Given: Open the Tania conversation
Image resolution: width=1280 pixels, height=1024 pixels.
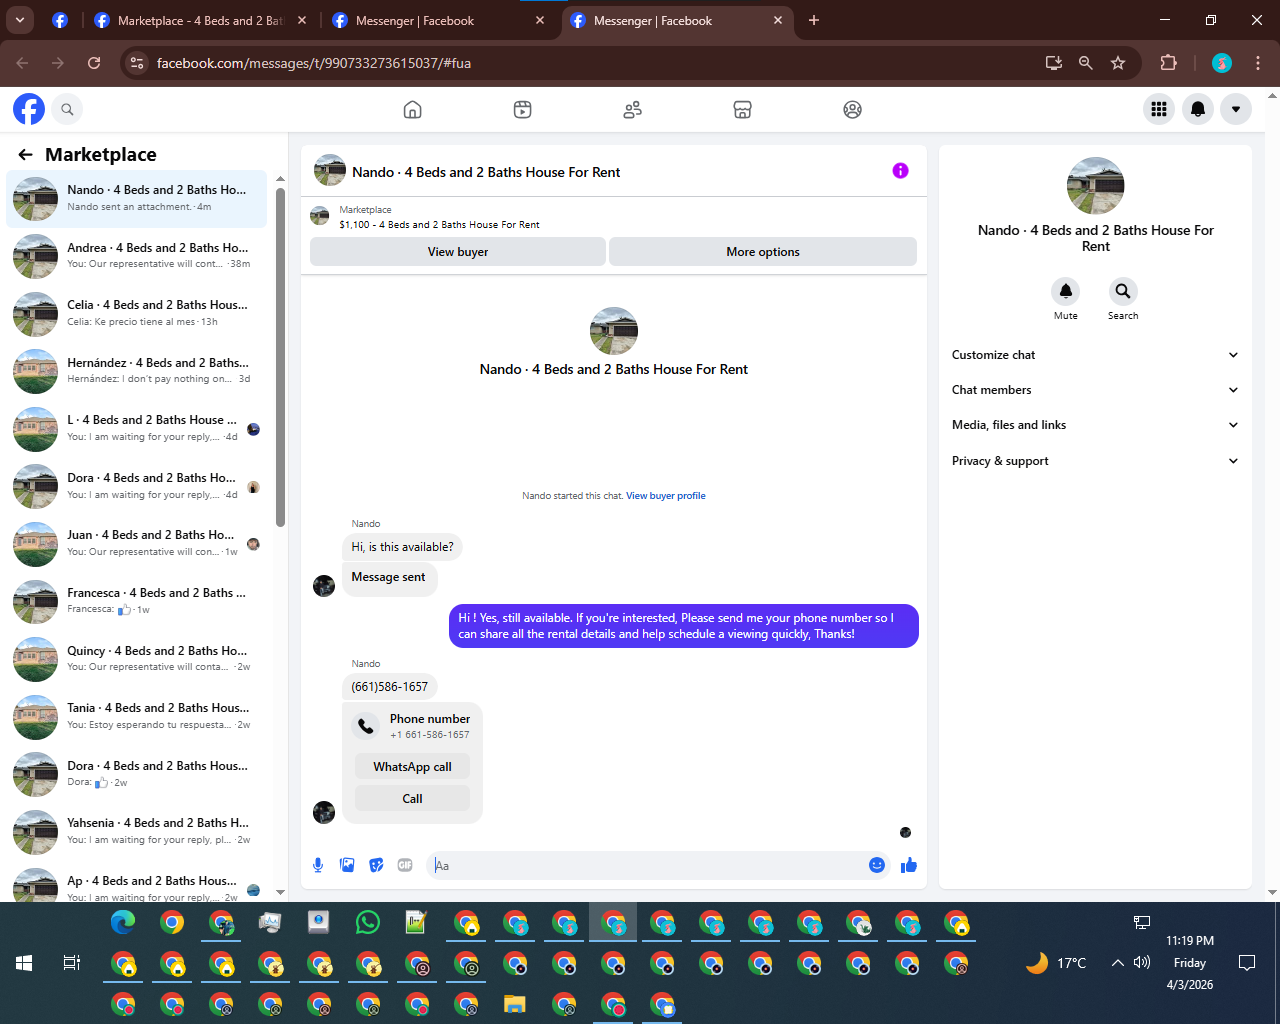Looking at the screenshot, I should click(137, 717).
